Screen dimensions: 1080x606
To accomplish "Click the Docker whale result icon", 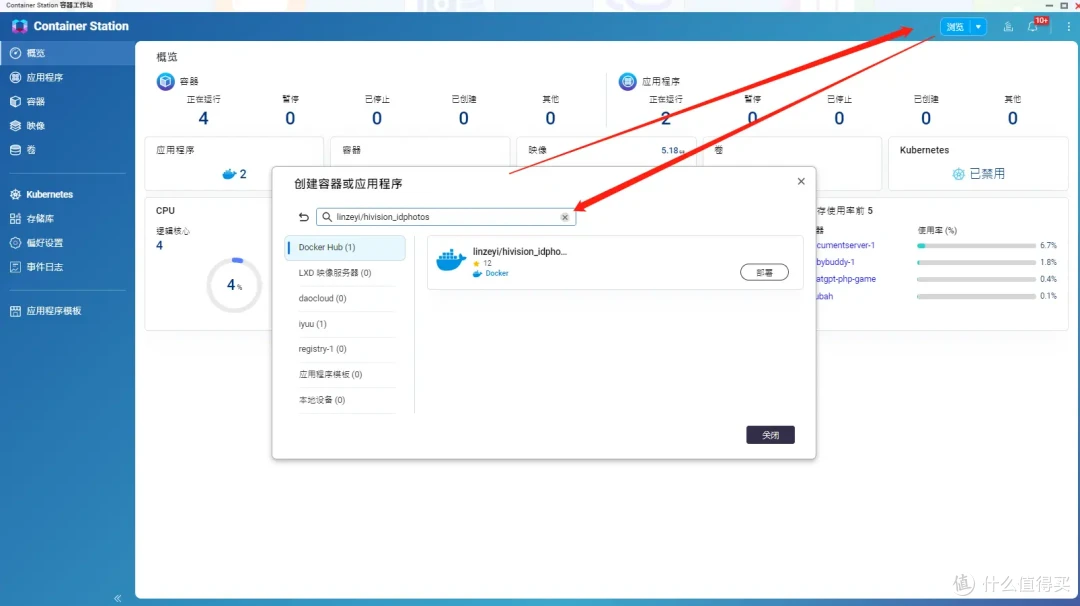I will [x=451, y=261].
